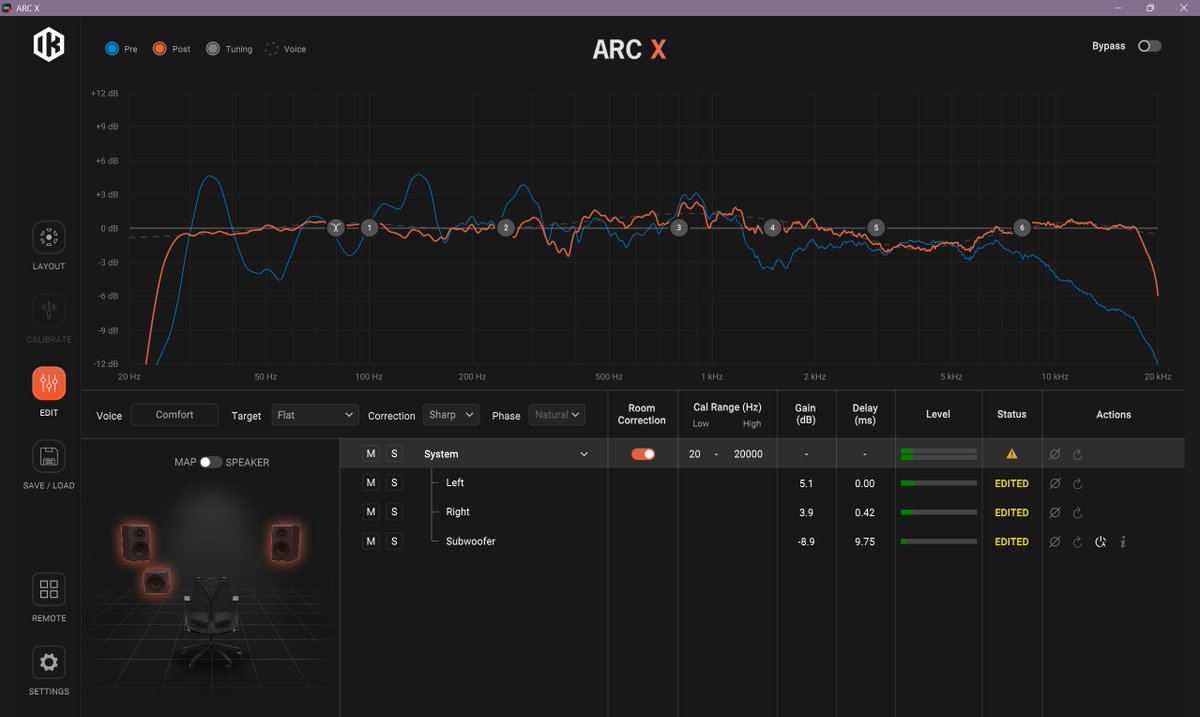This screenshot has height=717, width=1200.
Task: Click the IK Multimedia logo
Action: tap(48, 45)
